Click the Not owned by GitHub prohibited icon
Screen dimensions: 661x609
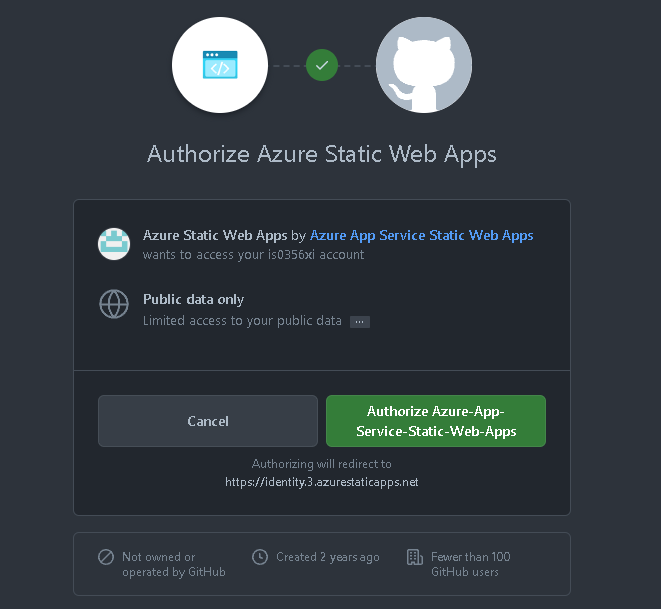pos(106,557)
